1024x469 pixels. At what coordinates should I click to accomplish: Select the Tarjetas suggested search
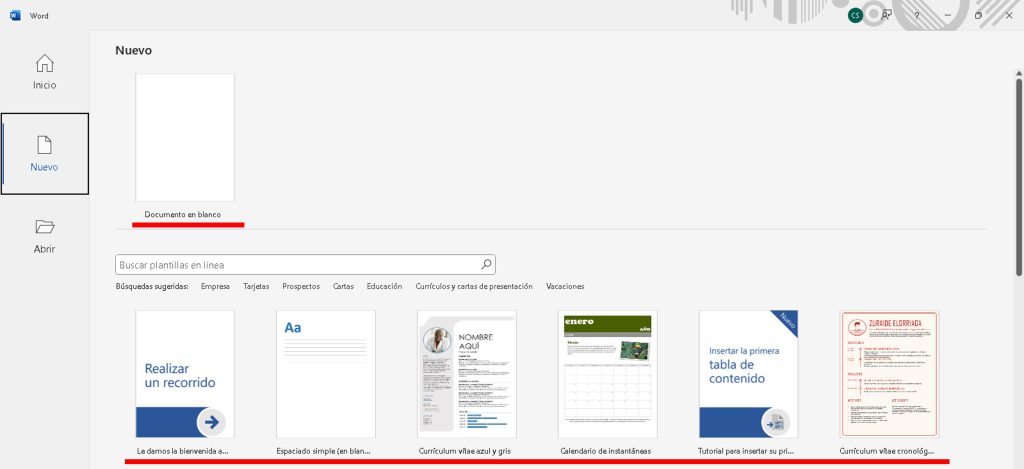click(256, 287)
